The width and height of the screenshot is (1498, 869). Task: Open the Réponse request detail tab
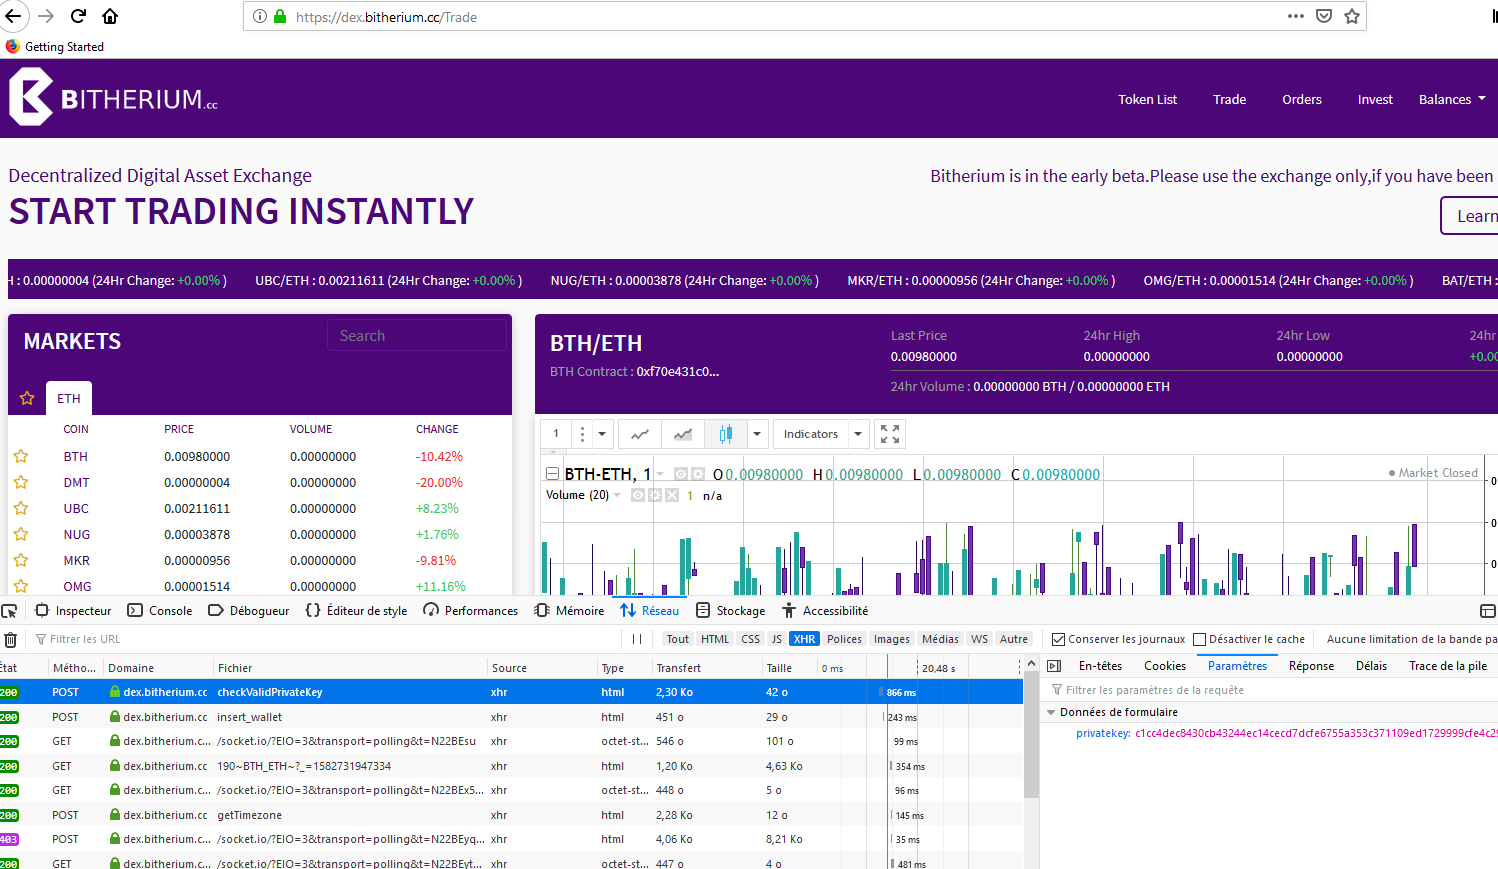pos(1311,665)
